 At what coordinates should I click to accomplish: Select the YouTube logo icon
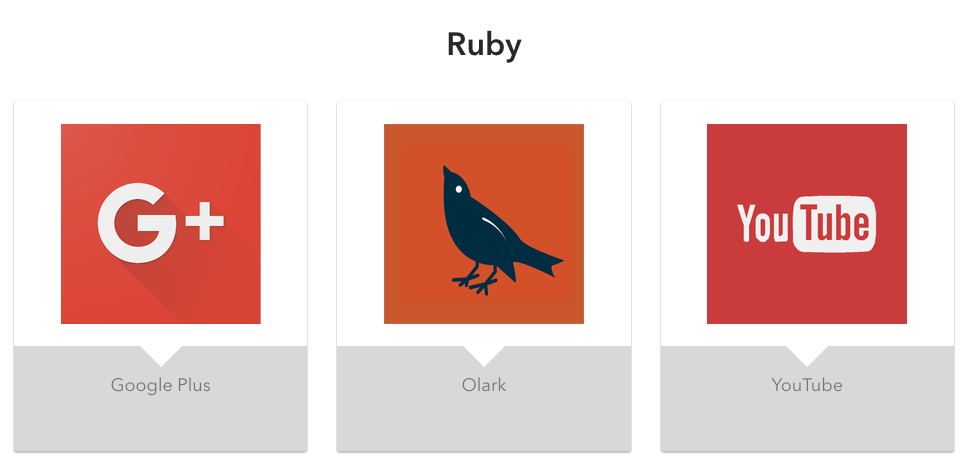click(x=807, y=224)
